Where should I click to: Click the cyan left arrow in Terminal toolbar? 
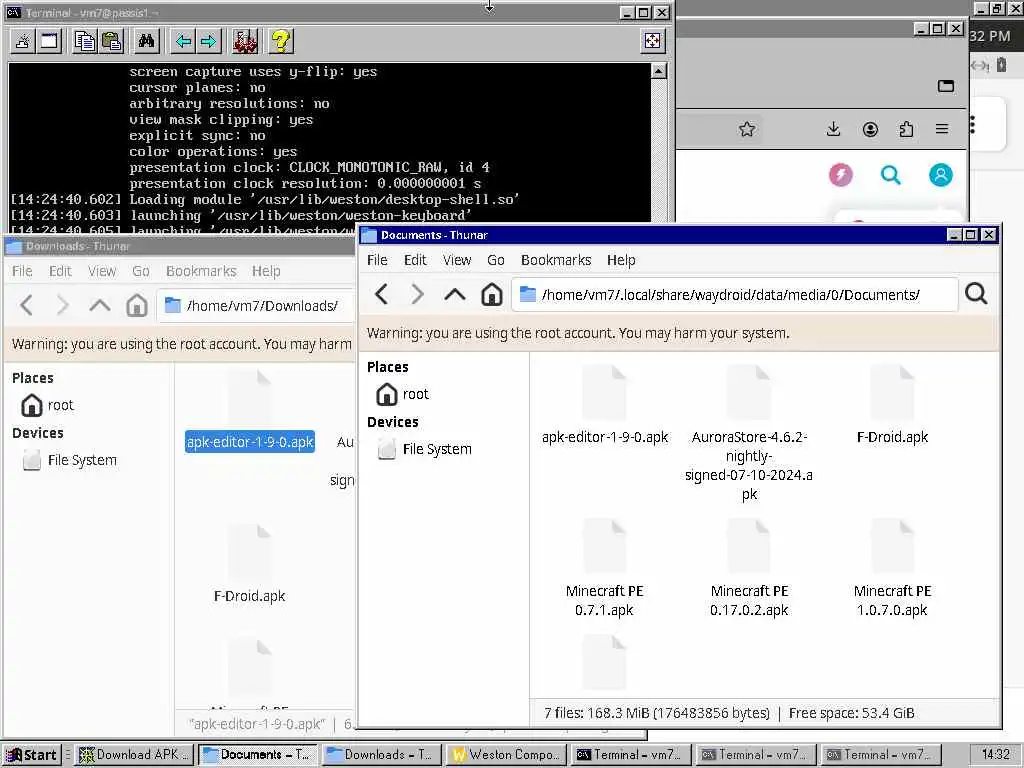183,42
